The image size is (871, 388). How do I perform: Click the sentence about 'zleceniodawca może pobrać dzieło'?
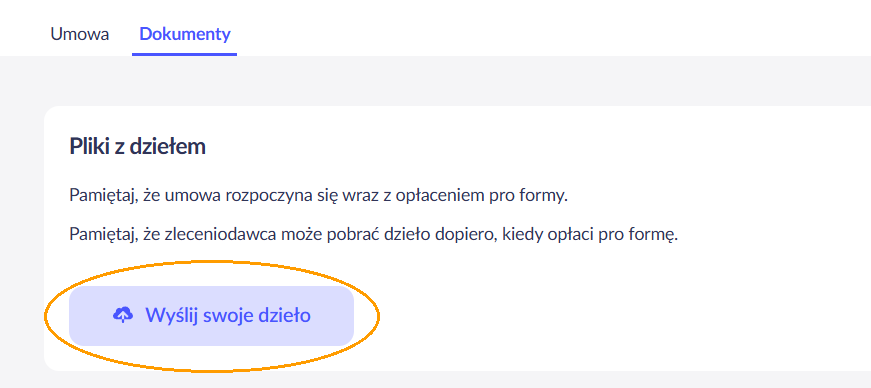pyautogui.click(x=374, y=234)
